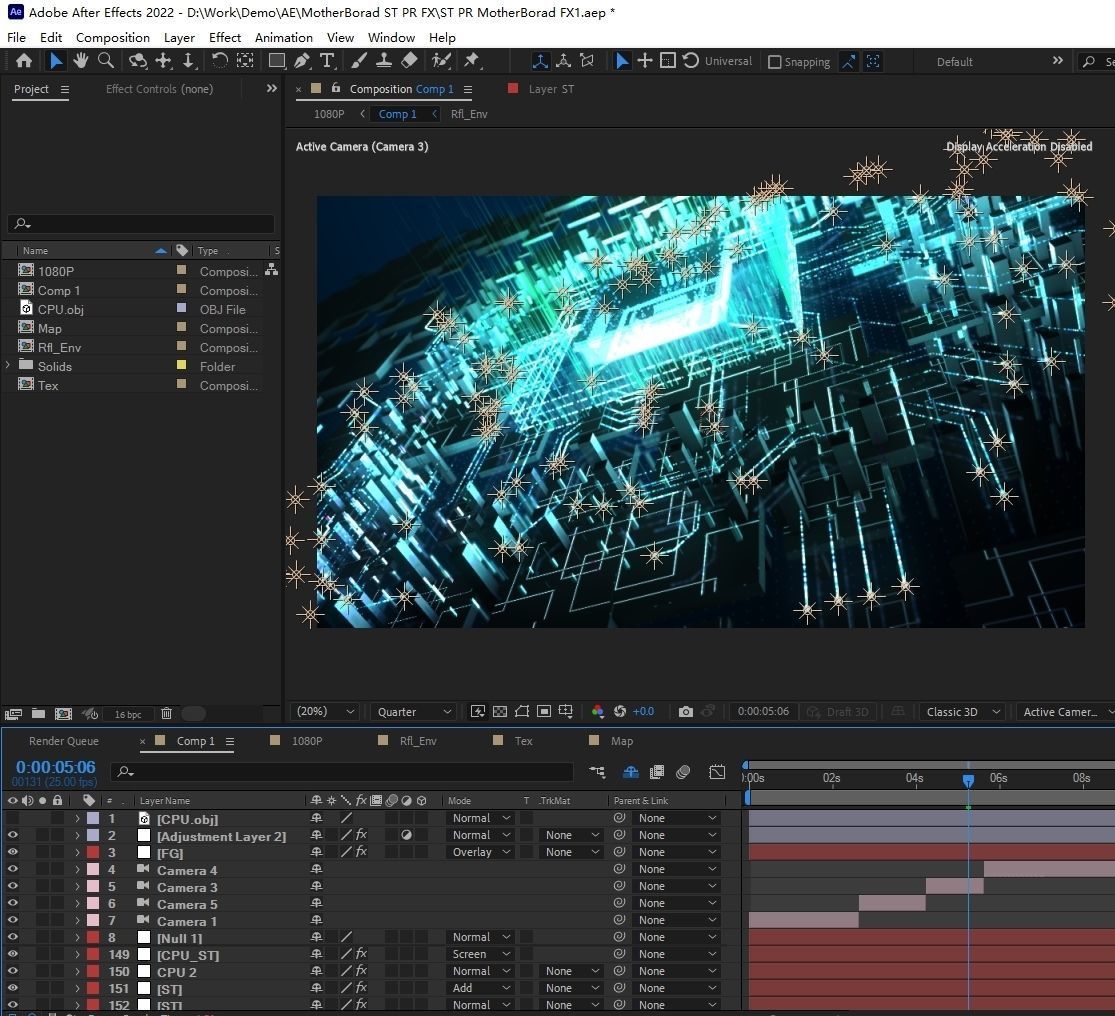Open blending mode dropdown for CPU_ST layer

[x=481, y=954]
